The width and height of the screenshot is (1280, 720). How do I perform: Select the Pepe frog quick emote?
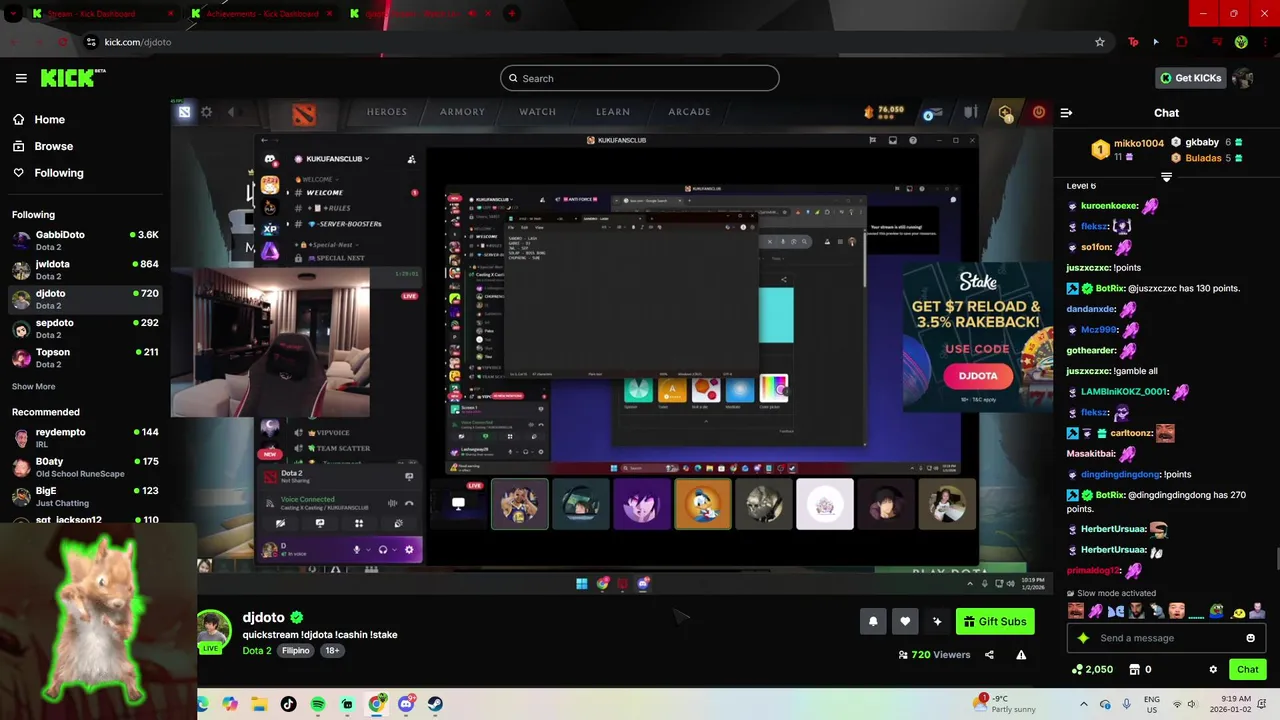coord(1216,611)
